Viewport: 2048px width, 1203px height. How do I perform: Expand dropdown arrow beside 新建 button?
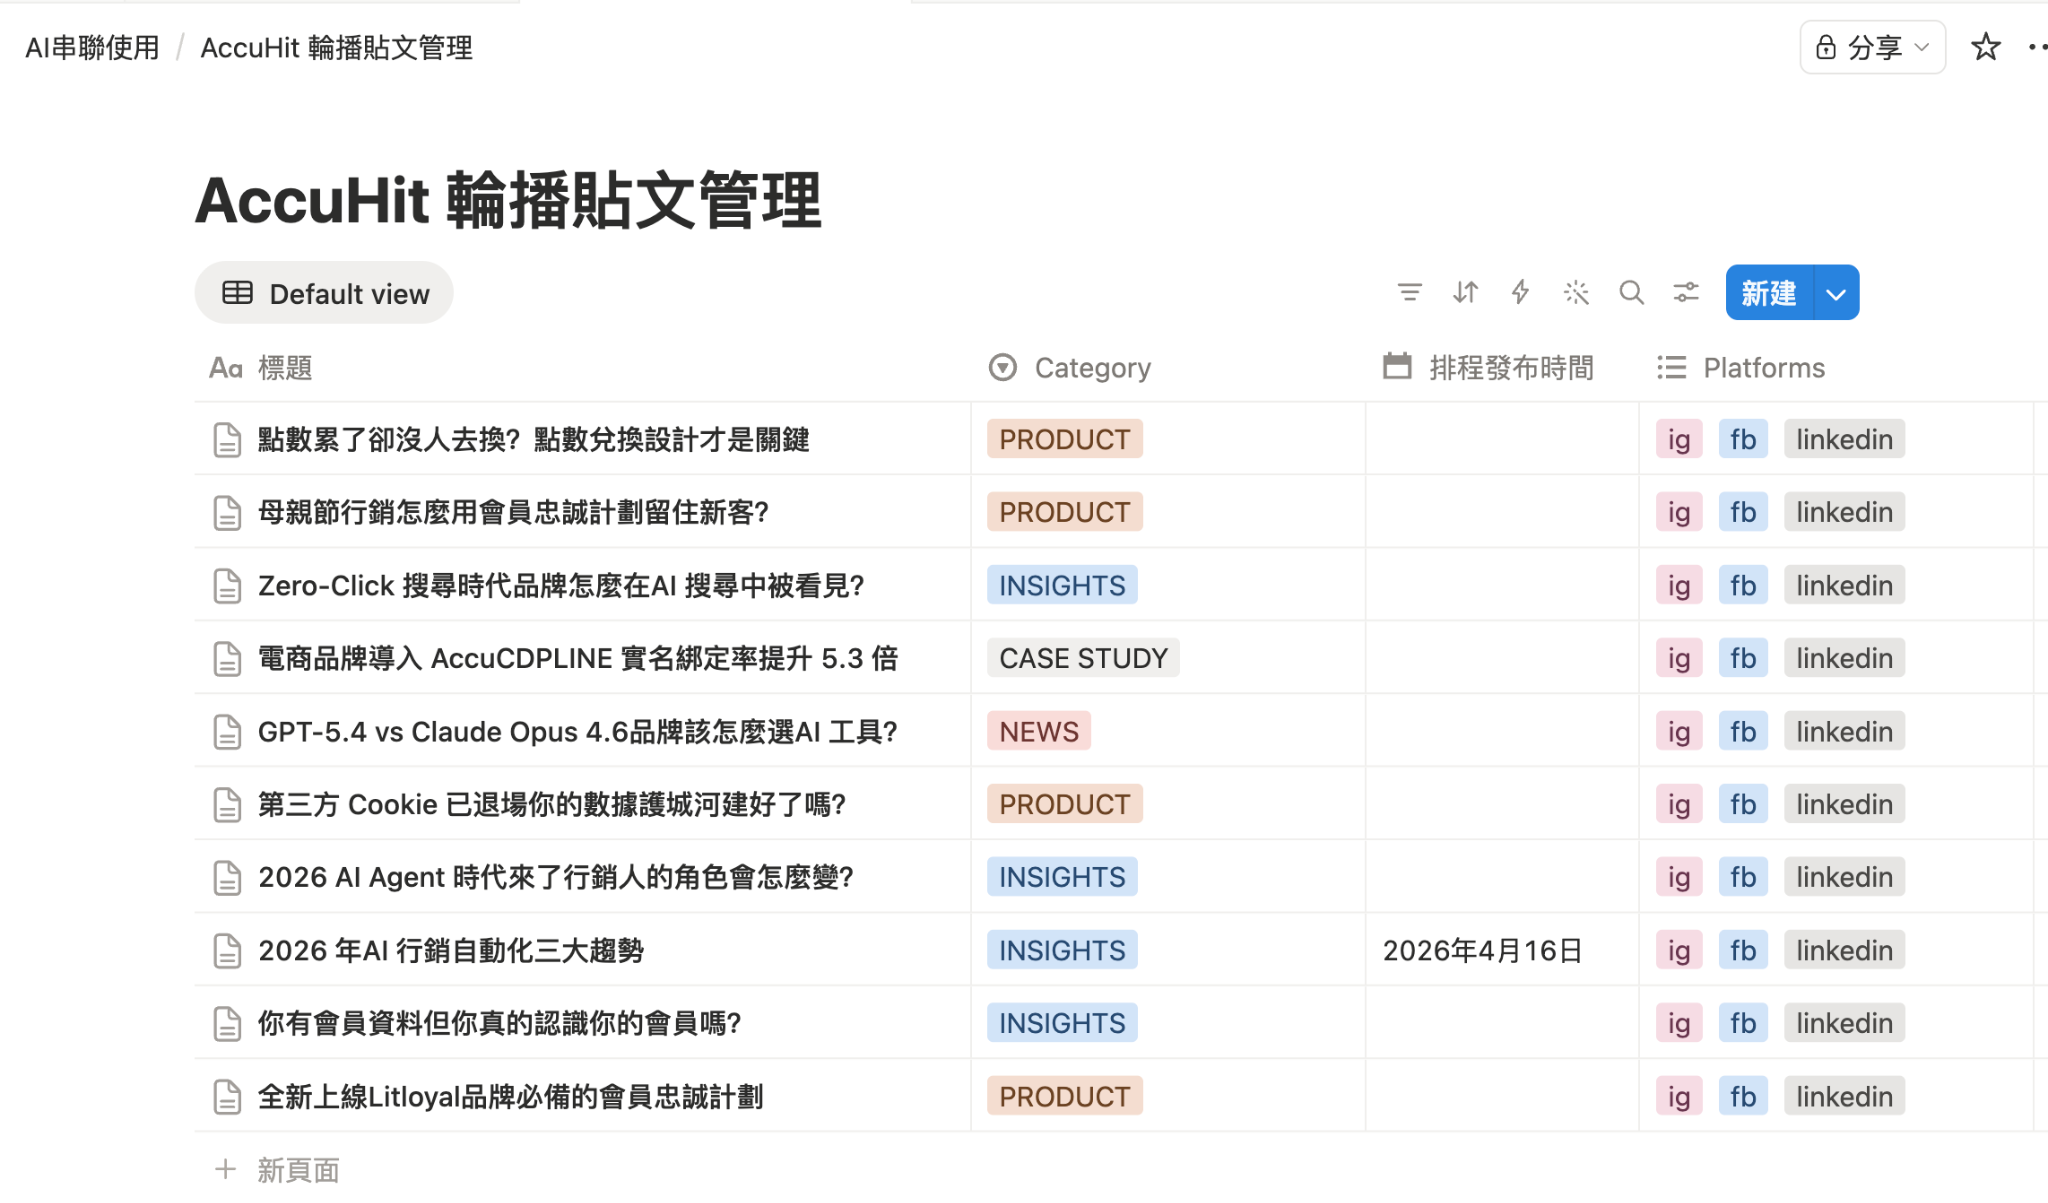coord(1836,293)
